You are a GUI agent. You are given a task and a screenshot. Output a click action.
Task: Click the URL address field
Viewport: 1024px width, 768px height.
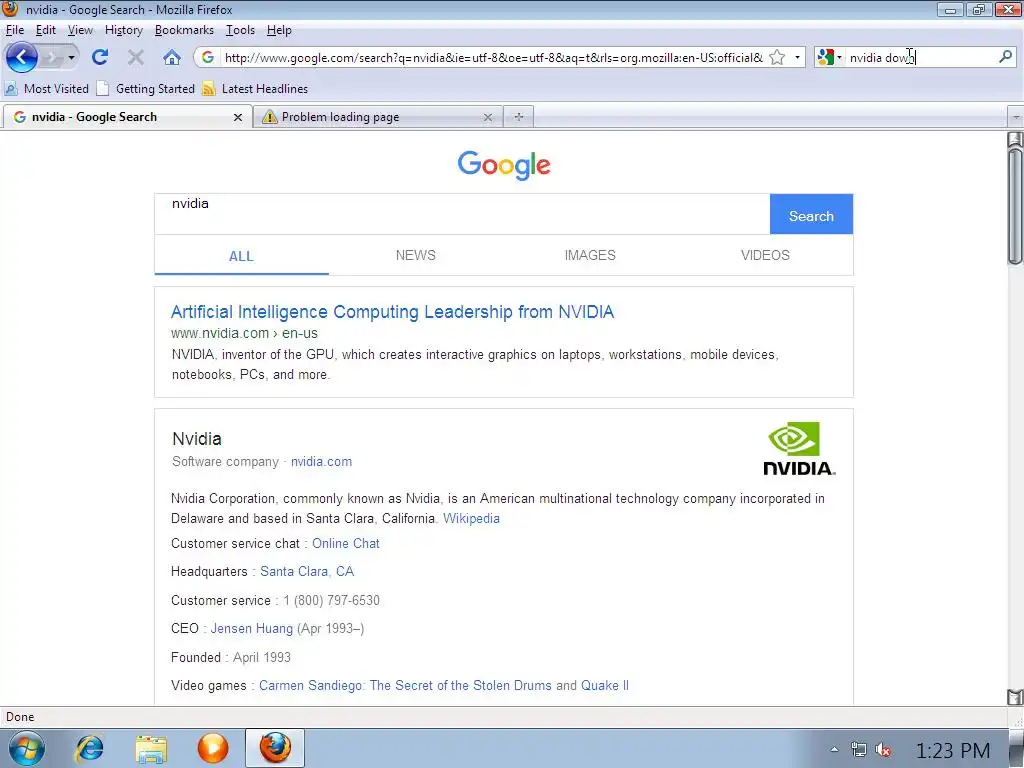tap(494, 57)
